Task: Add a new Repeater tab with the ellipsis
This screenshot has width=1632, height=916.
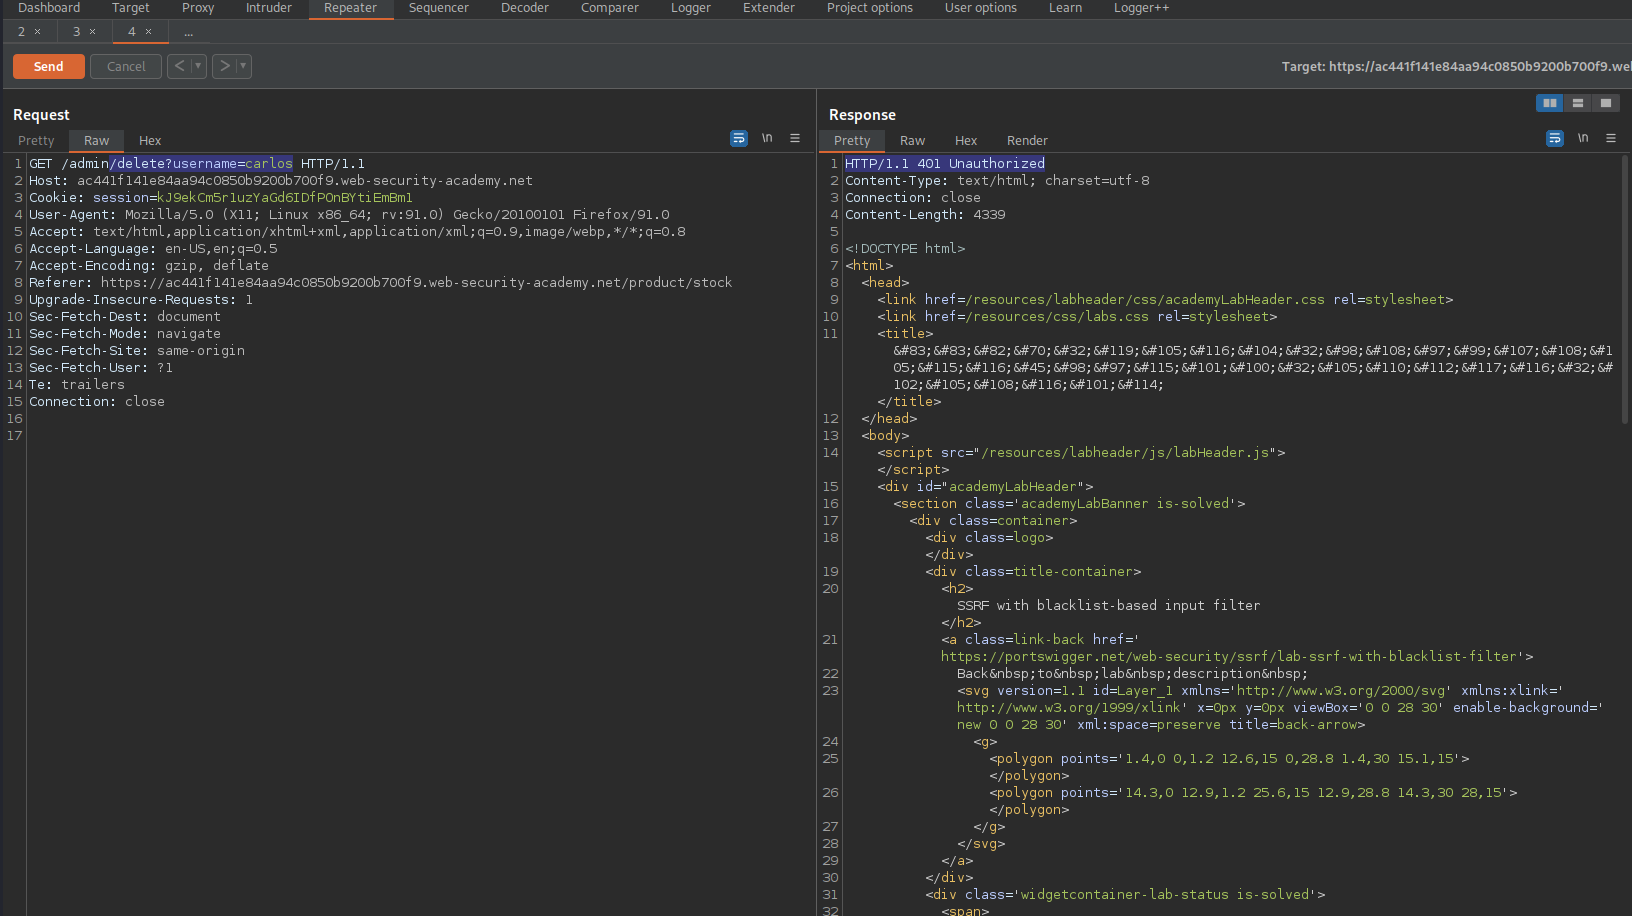Action: [x=188, y=32]
